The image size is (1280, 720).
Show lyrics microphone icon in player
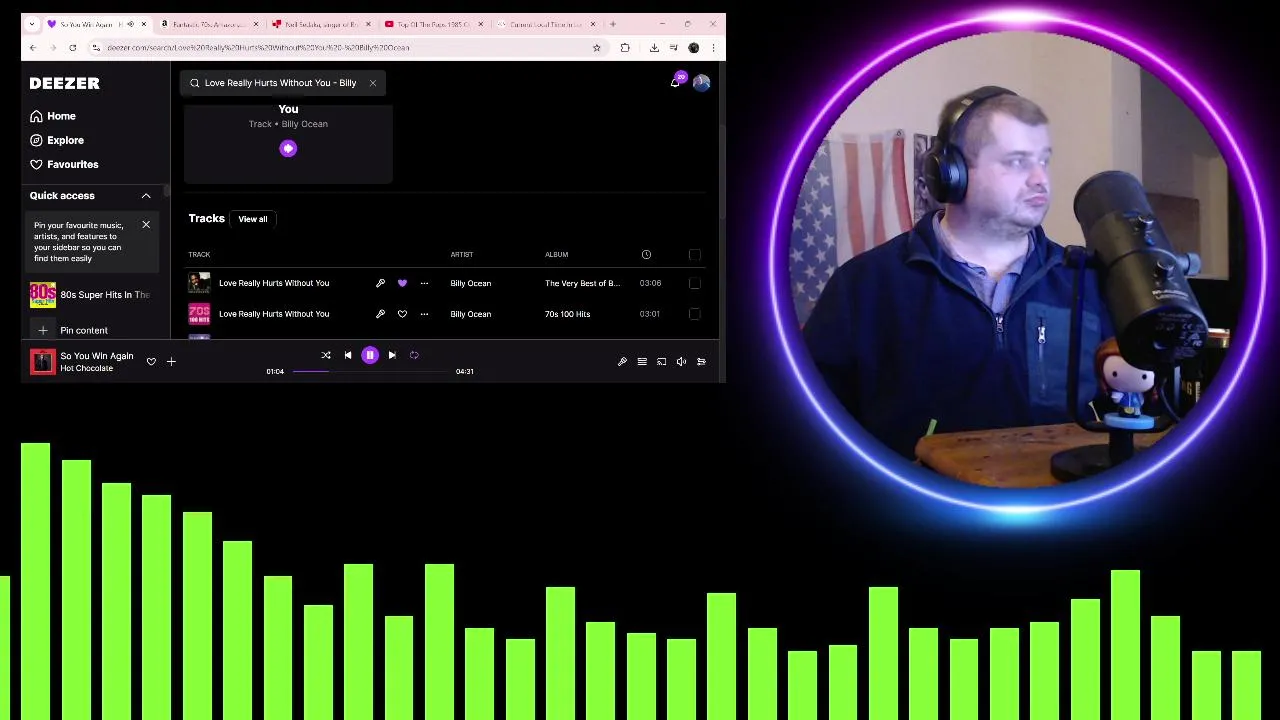pos(622,362)
